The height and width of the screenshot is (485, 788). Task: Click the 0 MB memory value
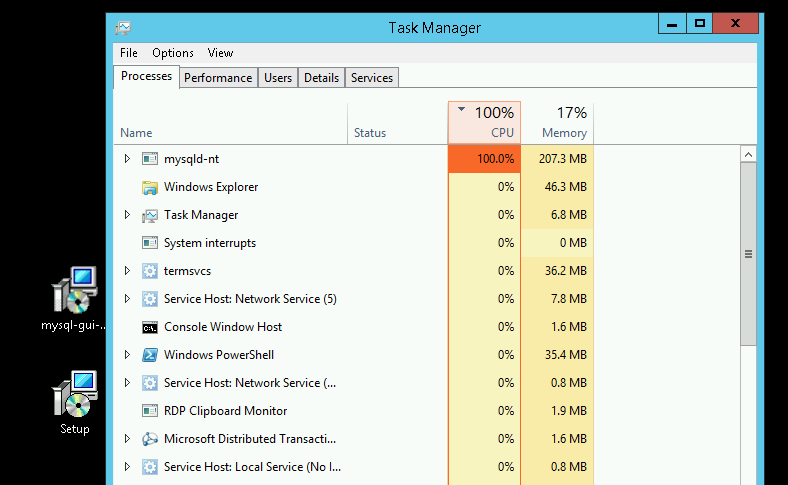pos(573,243)
